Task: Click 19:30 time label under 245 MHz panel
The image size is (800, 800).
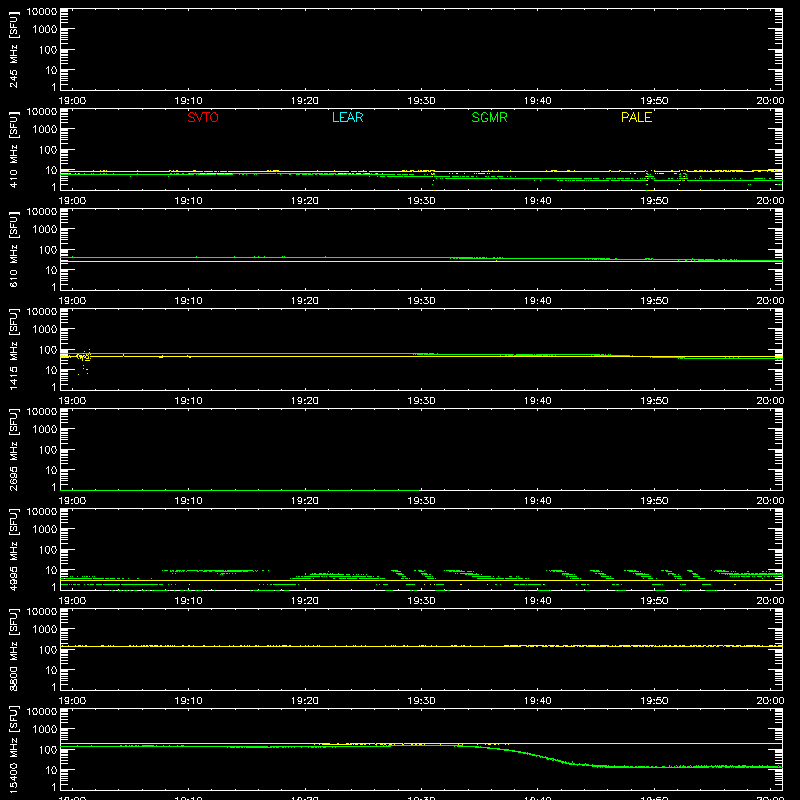Action: click(x=421, y=101)
